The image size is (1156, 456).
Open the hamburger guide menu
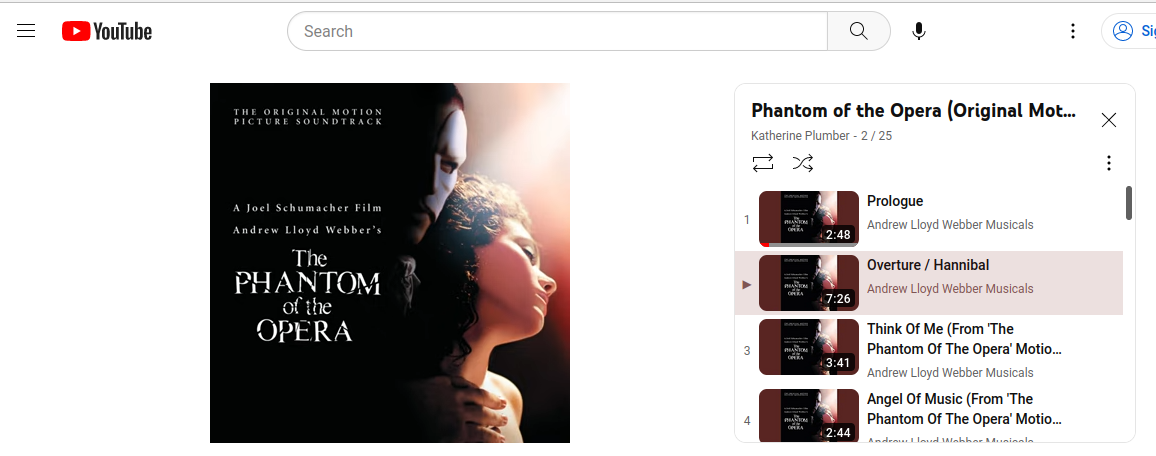tap(26, 31)
